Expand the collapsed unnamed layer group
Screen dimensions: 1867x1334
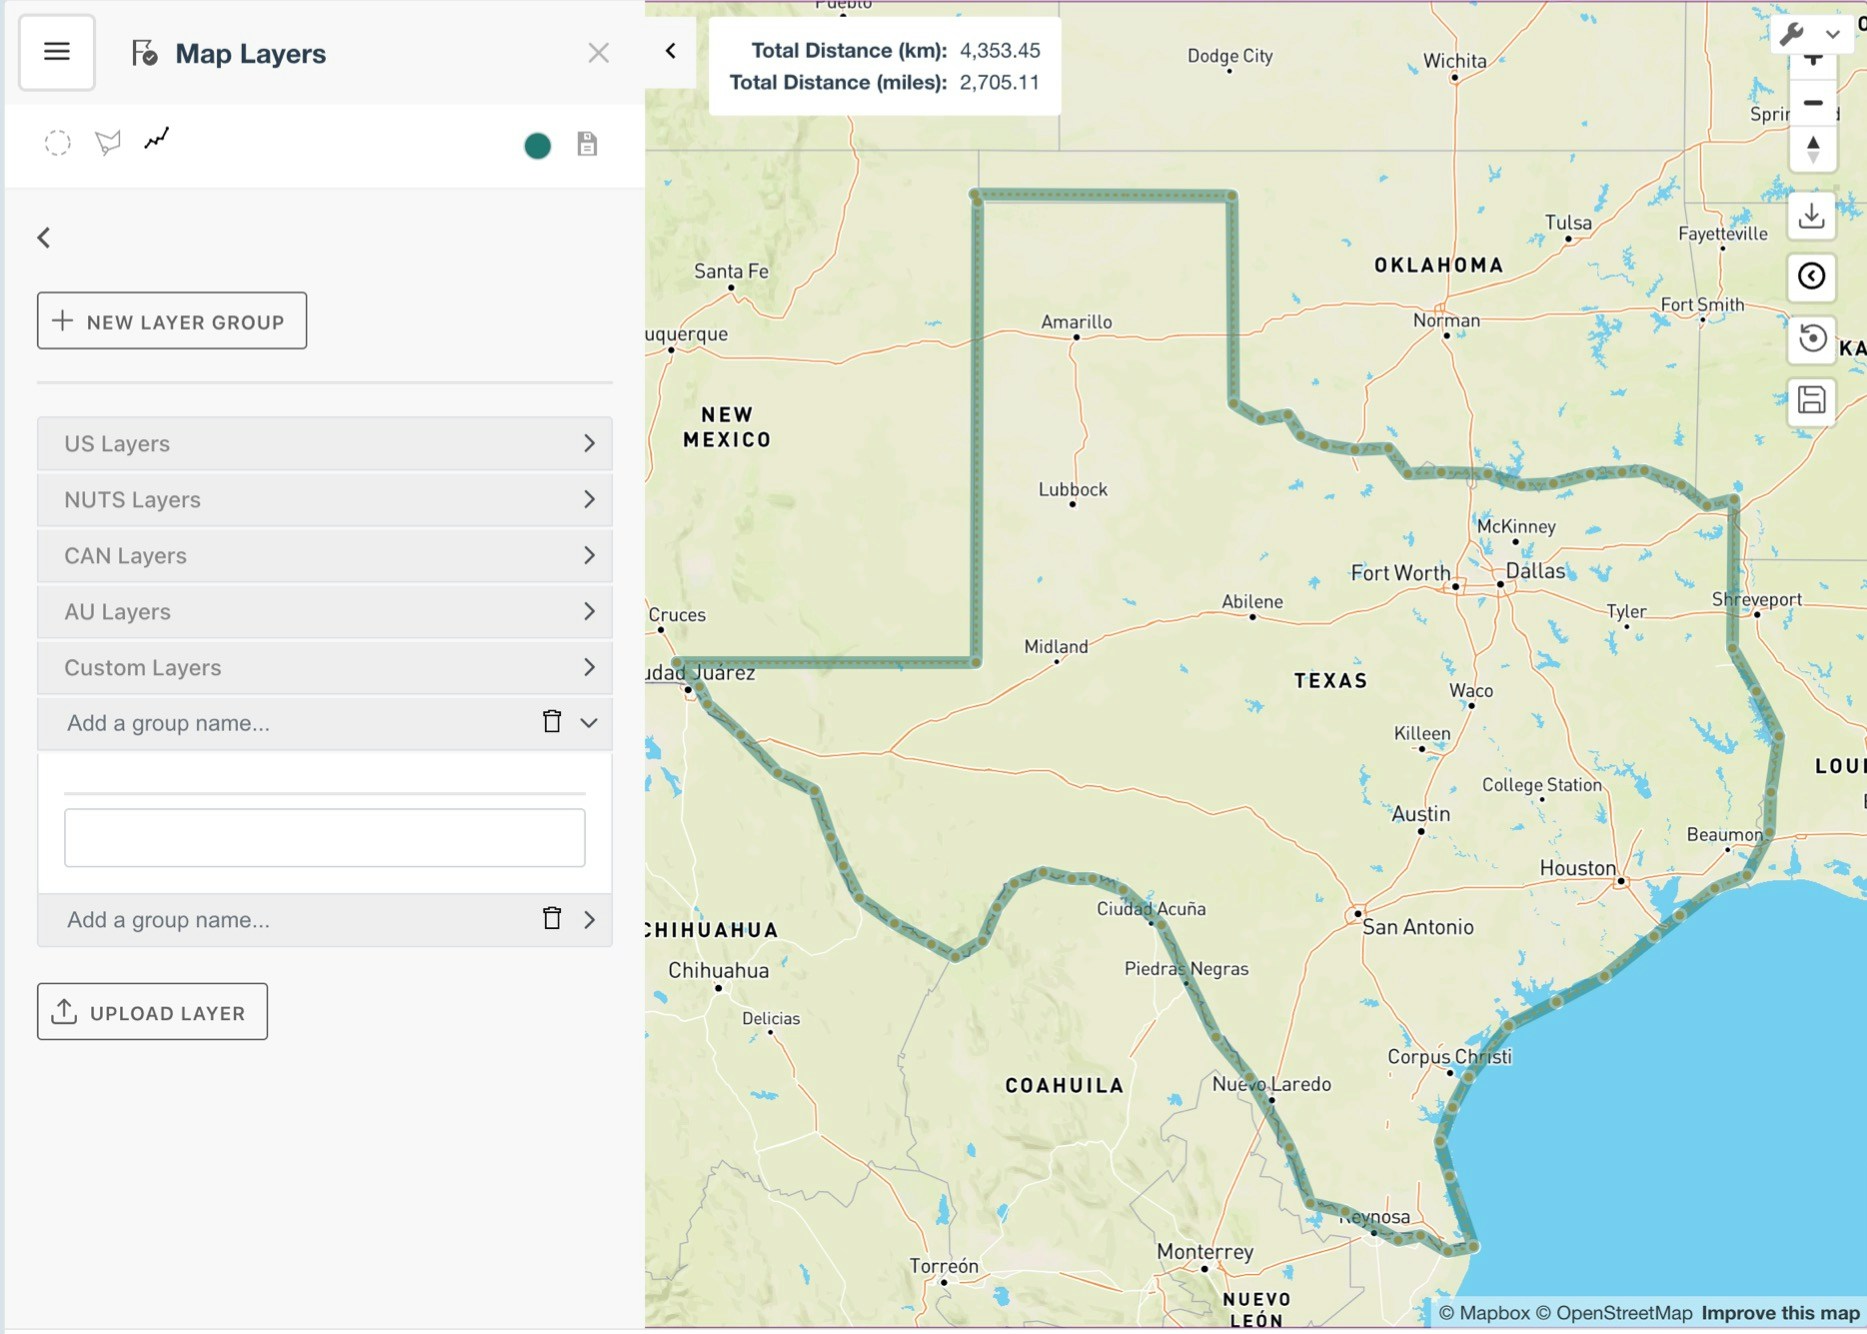point(589,919)
